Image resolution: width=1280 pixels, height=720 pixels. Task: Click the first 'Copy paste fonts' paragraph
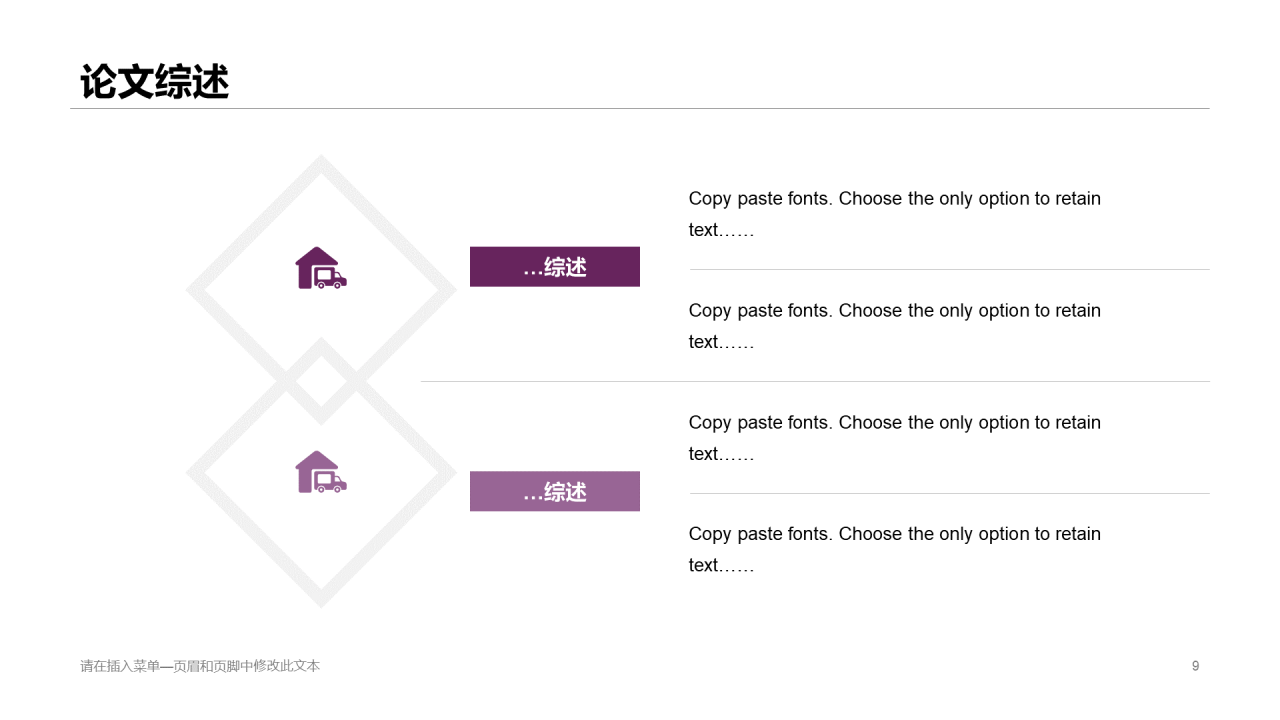[894, 214]
